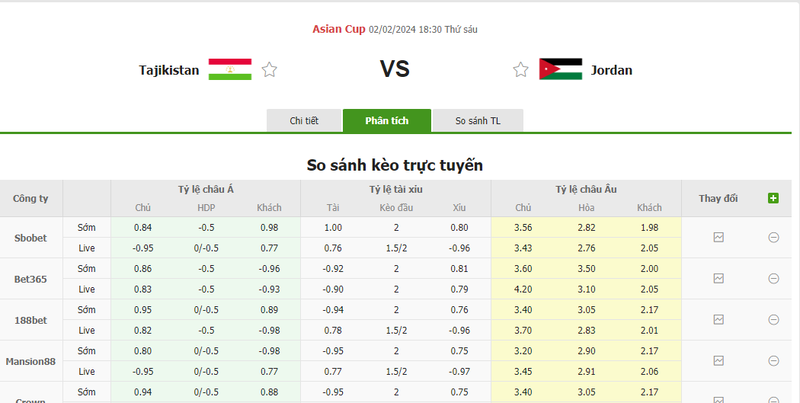
Task: Click Bet365 early draw odds 3.50
Action: [x=586, y=269]
